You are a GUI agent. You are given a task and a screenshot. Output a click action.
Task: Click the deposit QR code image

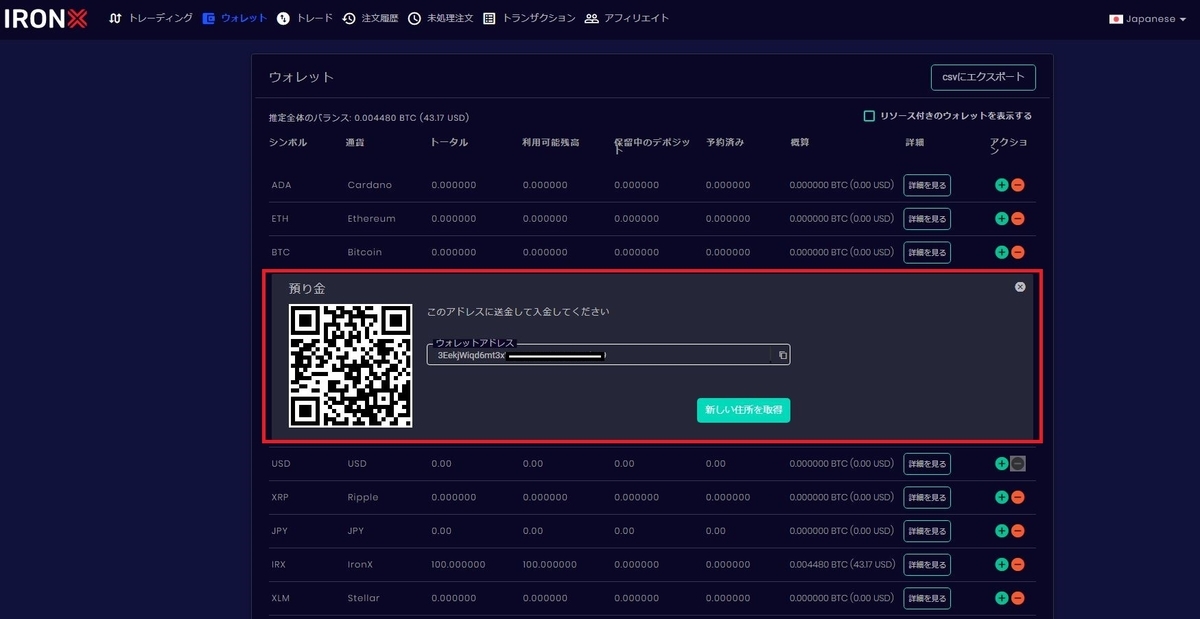pyautogui.click(x=350, y=366)
